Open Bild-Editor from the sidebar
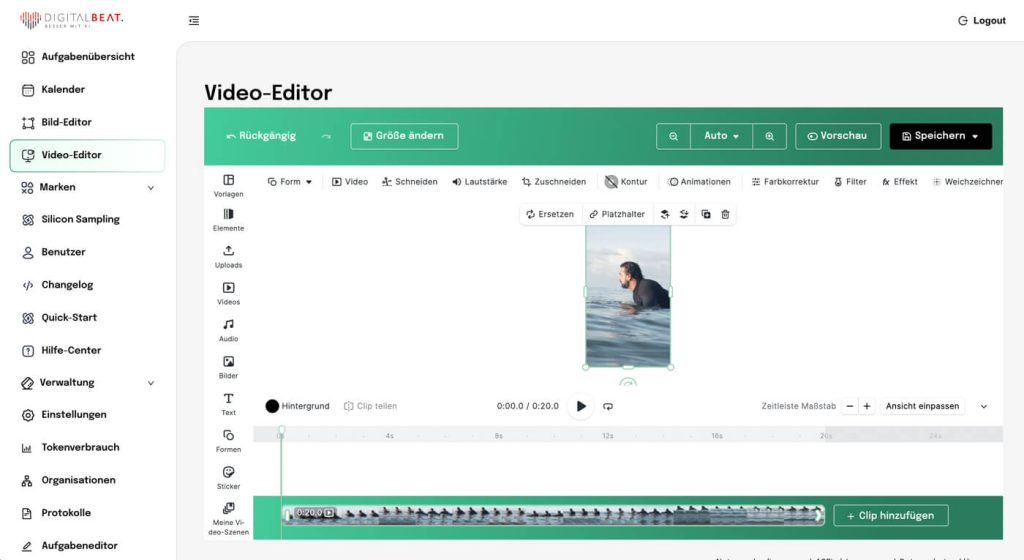The height and width of the screenshot is (560, 1024). [x=66, y=122]
